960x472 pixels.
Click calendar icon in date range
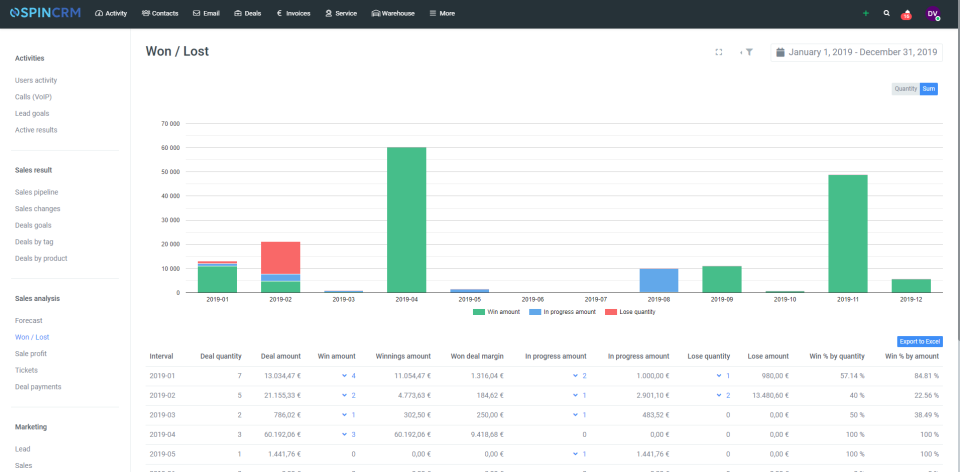tap(780, 52)
